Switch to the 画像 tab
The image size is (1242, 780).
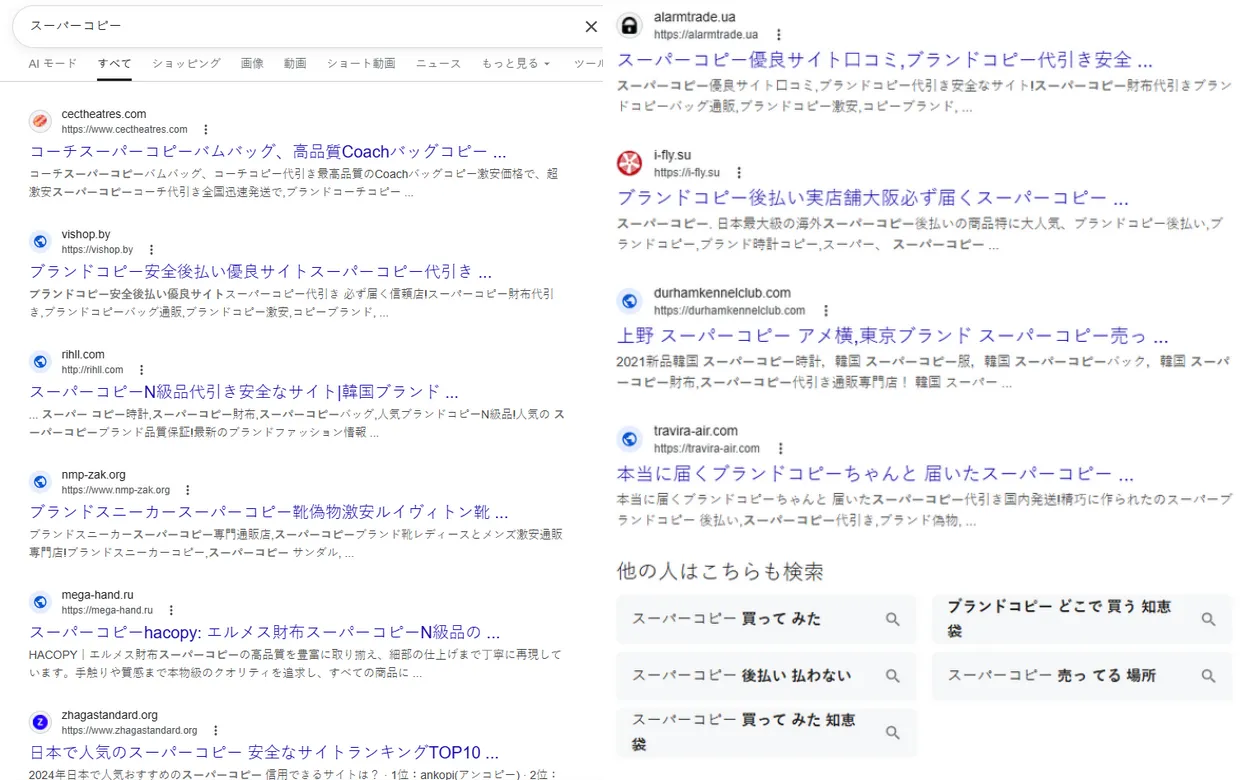[x=252, y=63]
